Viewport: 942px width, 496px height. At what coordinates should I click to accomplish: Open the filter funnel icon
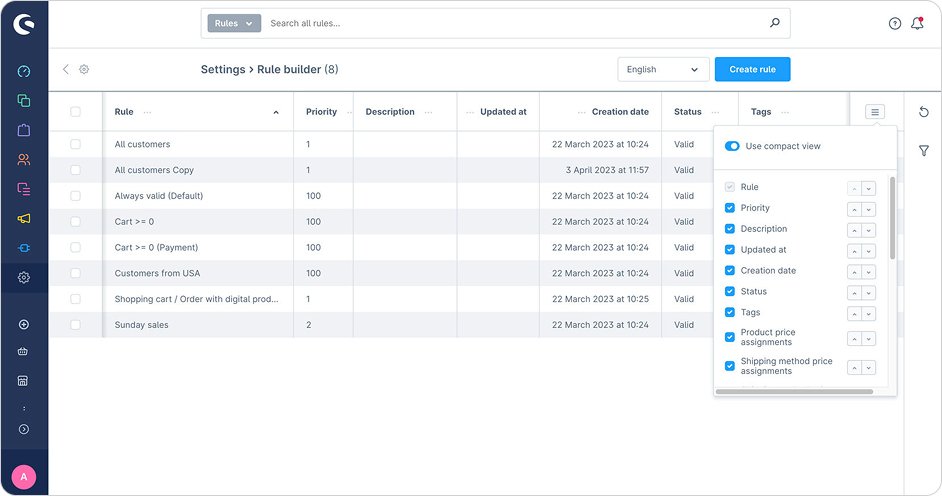click(923, 151)
